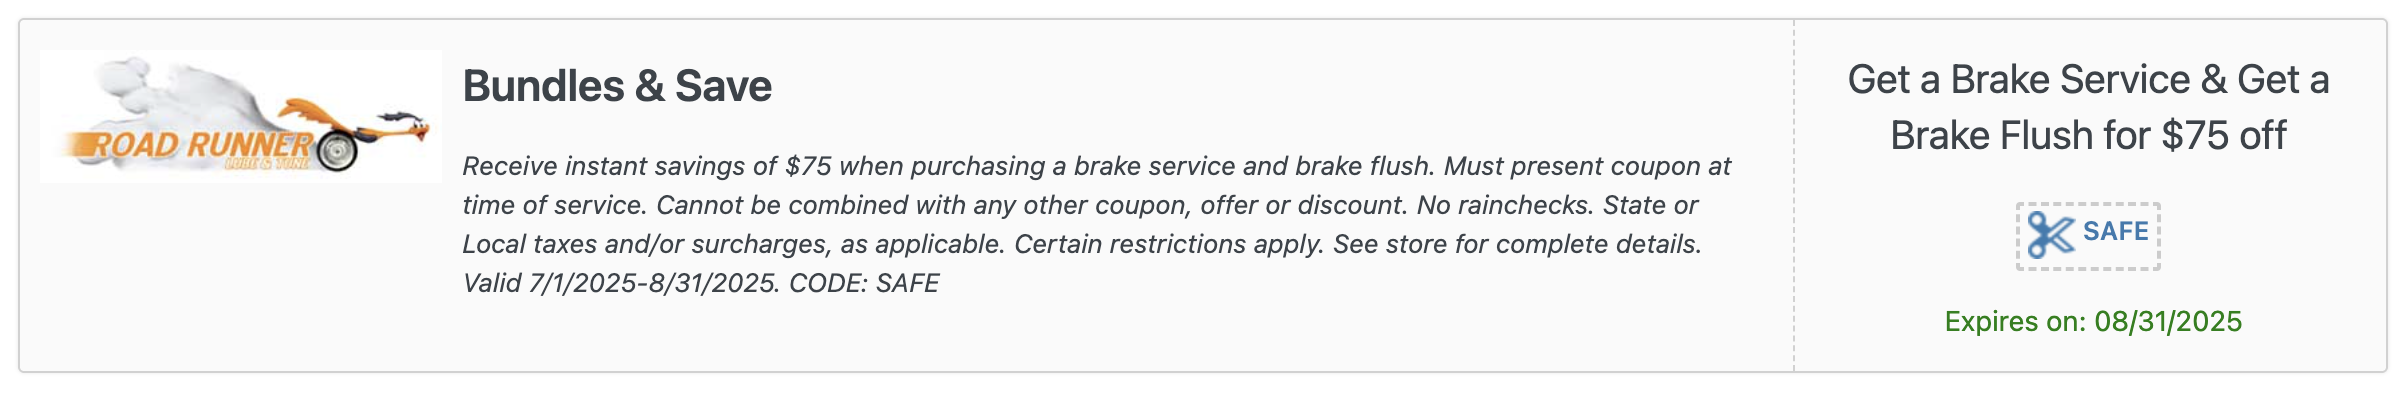Click the SAFE coupon code text
This screenshot has height=400, width=2404.
click(2116, 232)
